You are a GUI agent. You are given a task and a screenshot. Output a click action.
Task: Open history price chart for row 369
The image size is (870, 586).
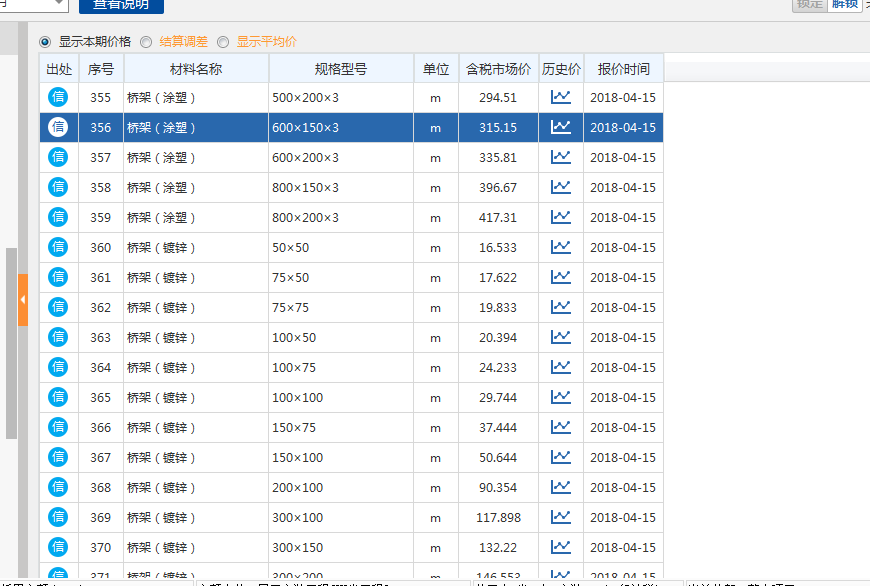[x=560, y=517]
